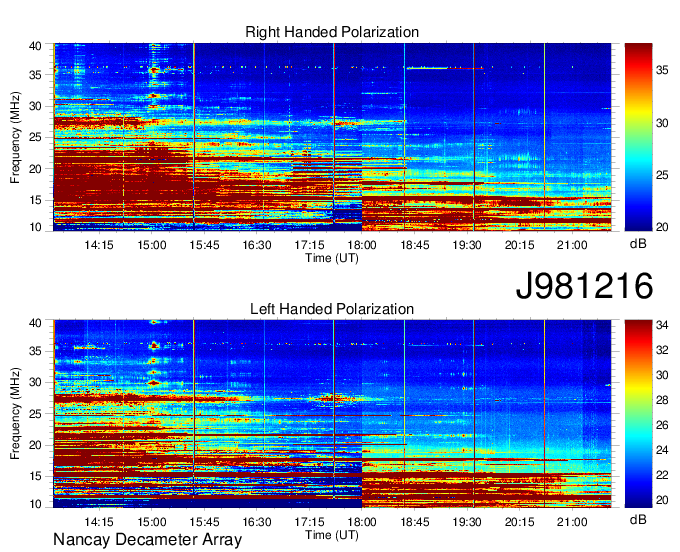Click the 21:00 tick label on upper plot
The height and width of the screenshot is (552, 680).
coord(572,245)
